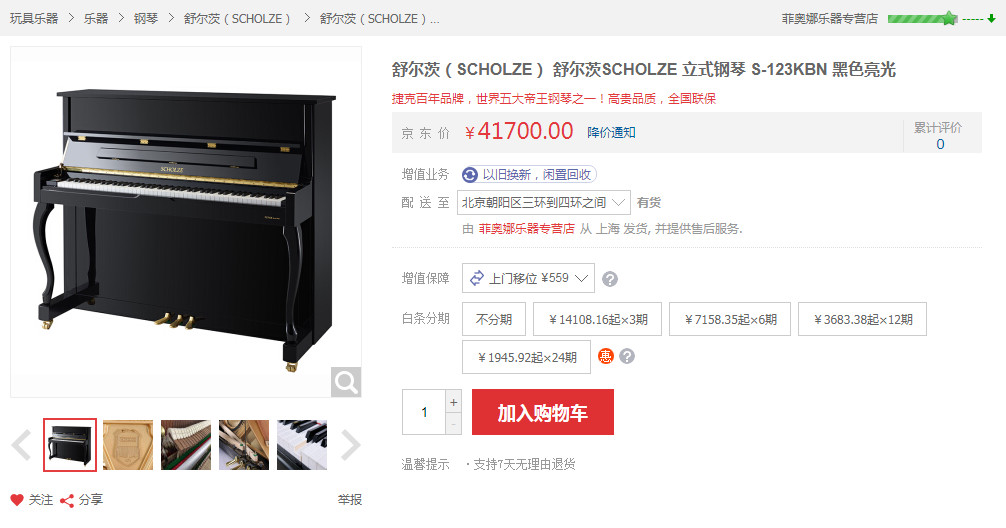
Task: Click the 以旧换新 trade-in recycle icon
Action: [470, 175]
